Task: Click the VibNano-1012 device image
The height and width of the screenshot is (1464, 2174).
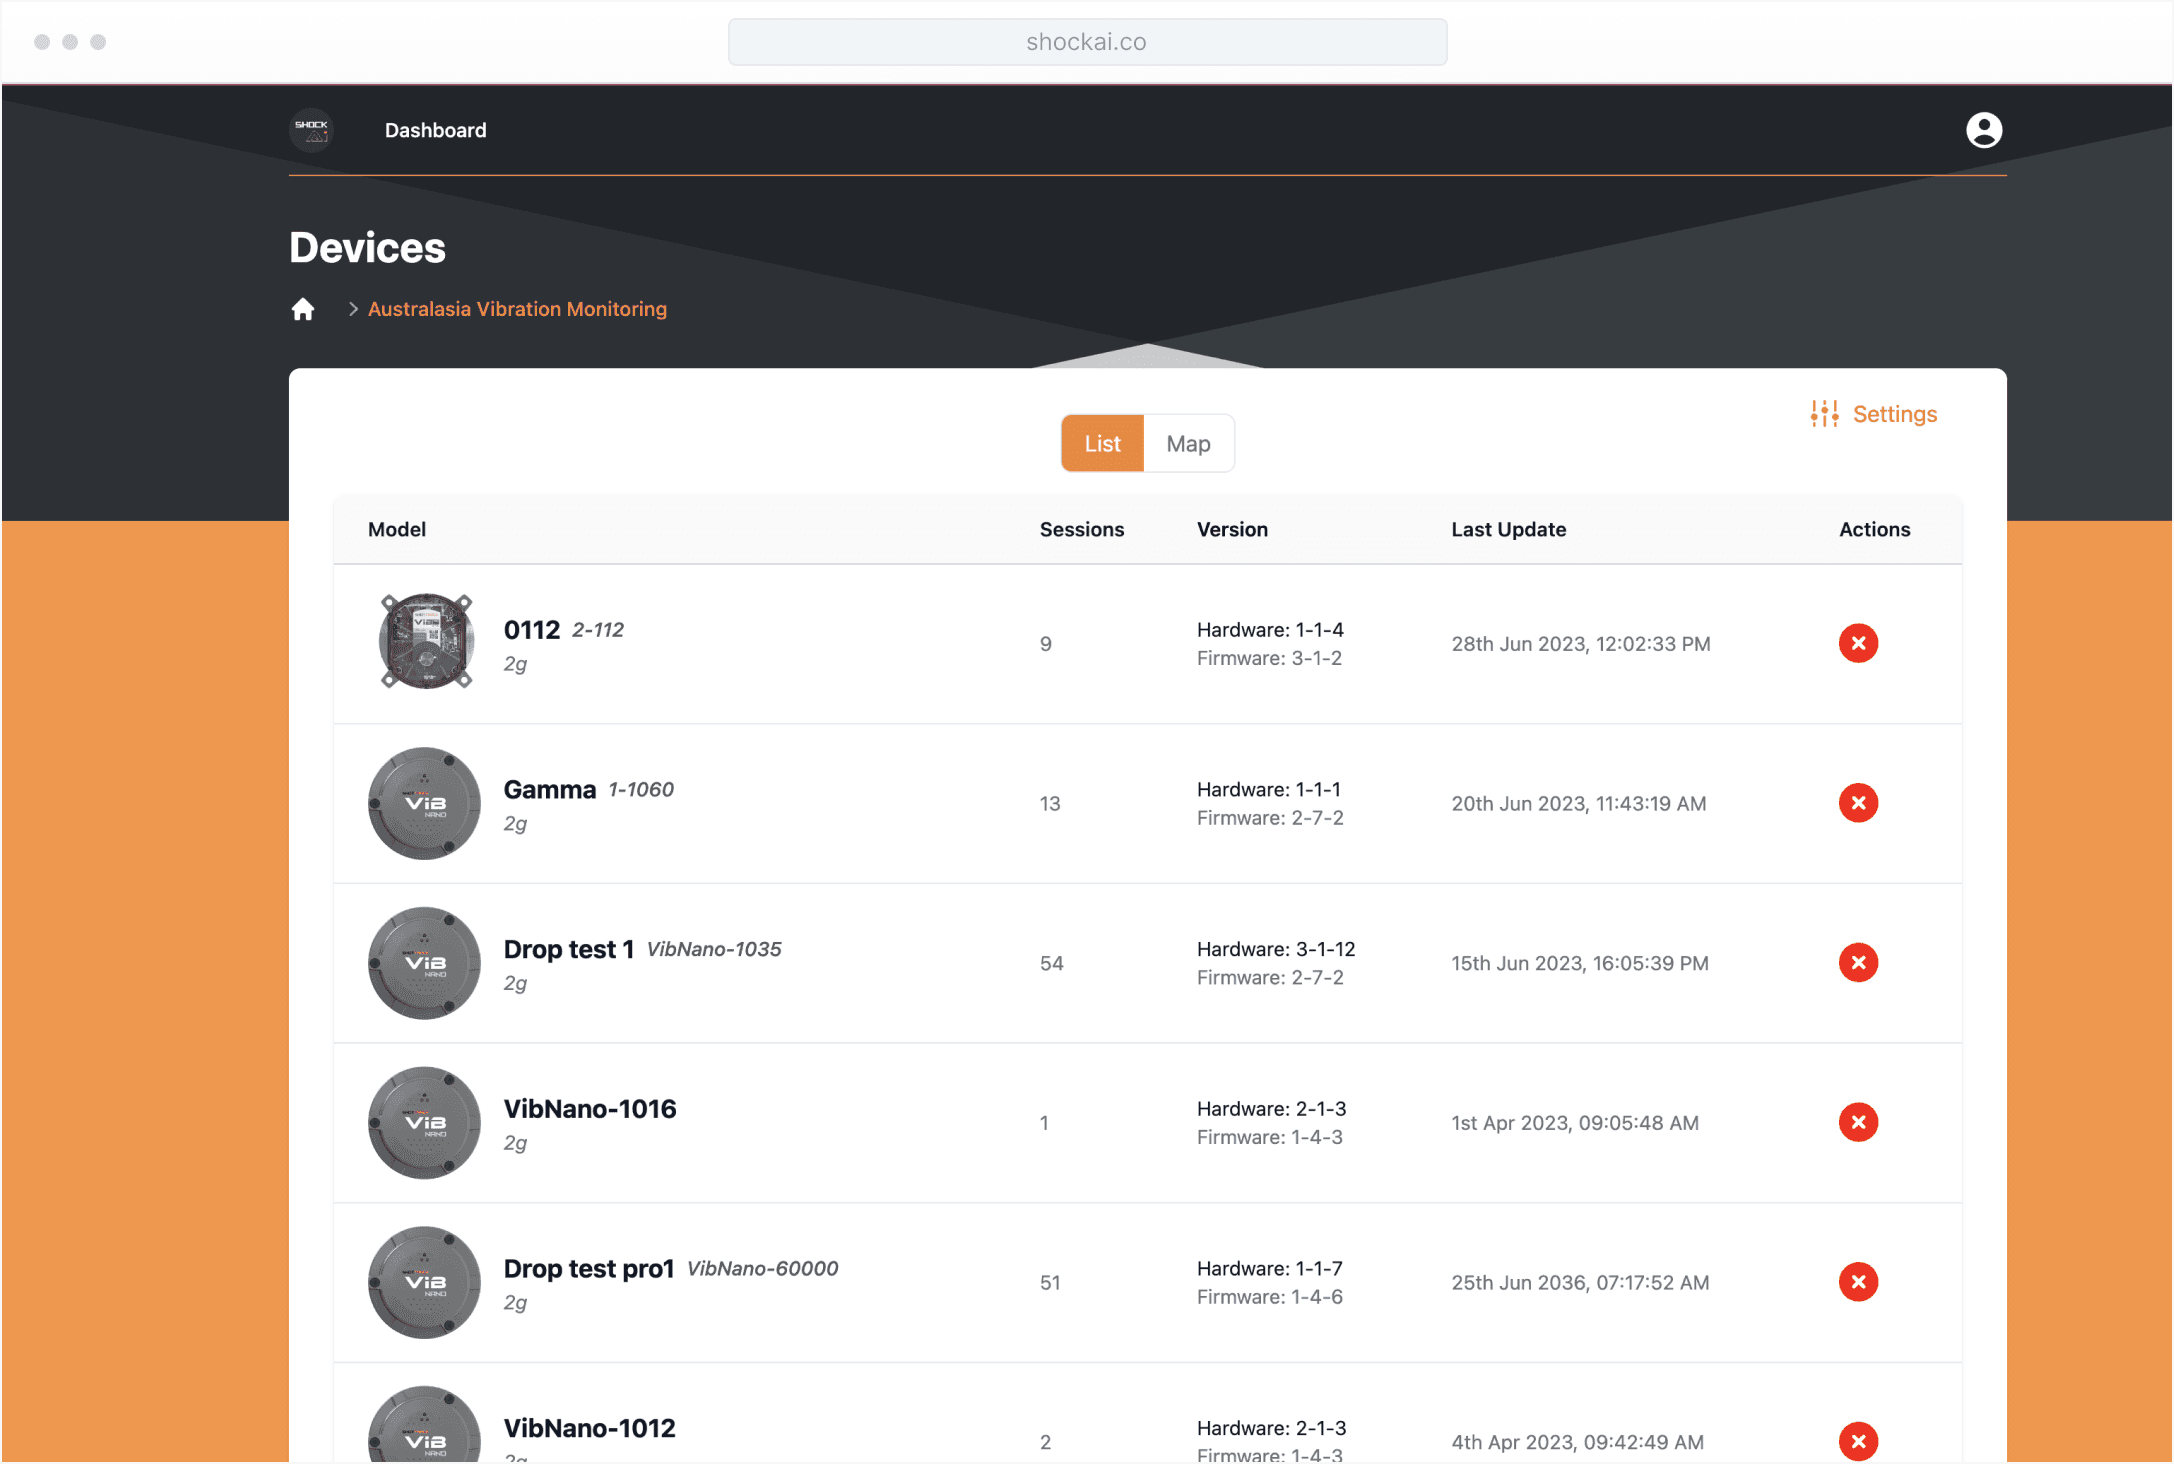Action: (x=424, y=1425)
